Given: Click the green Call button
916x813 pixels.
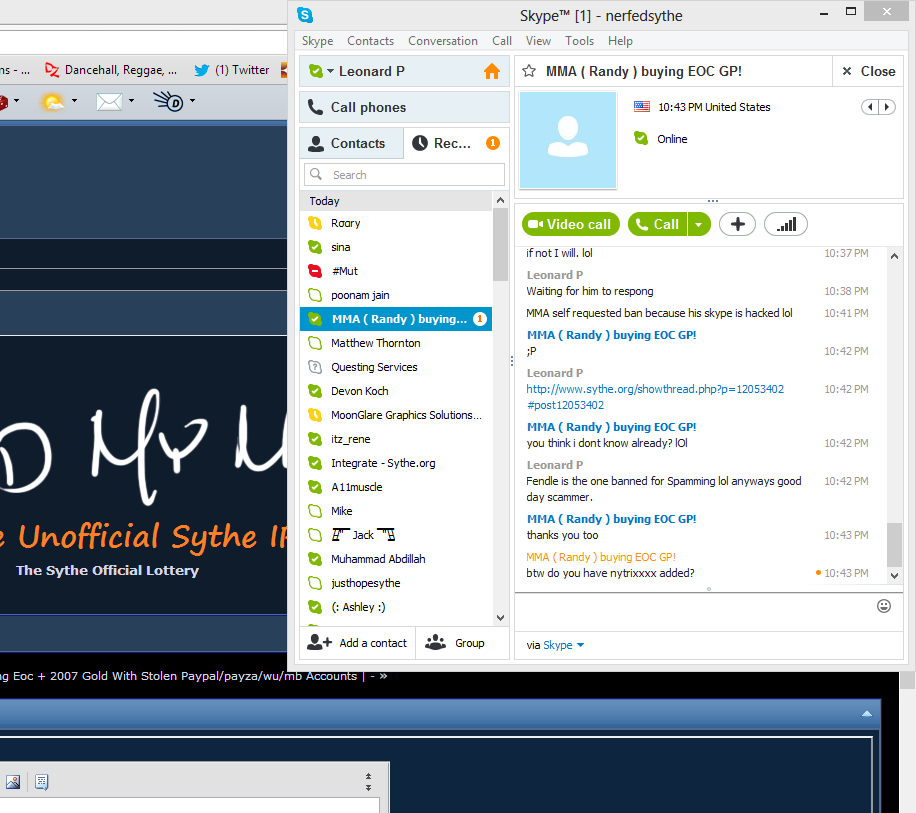Looking at the screenshot, I should click(x=658, y=224).
